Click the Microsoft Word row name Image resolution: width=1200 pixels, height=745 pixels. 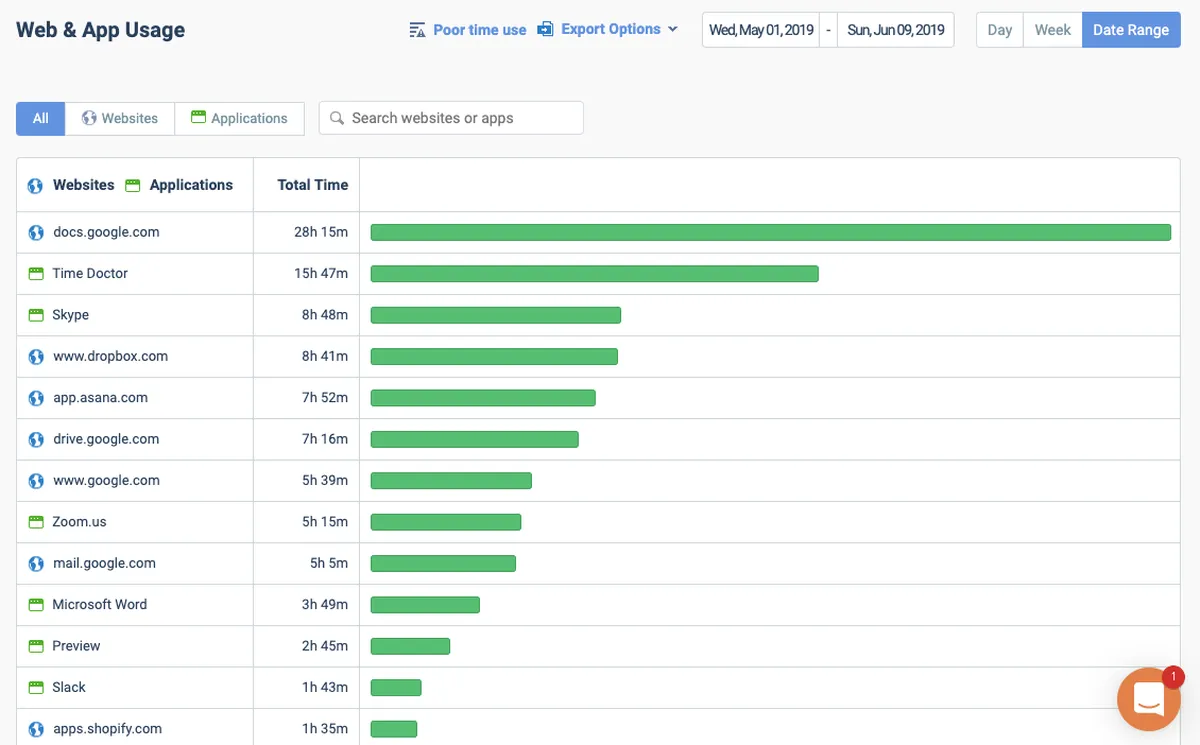pyautogui.click(x=100, y=604)
